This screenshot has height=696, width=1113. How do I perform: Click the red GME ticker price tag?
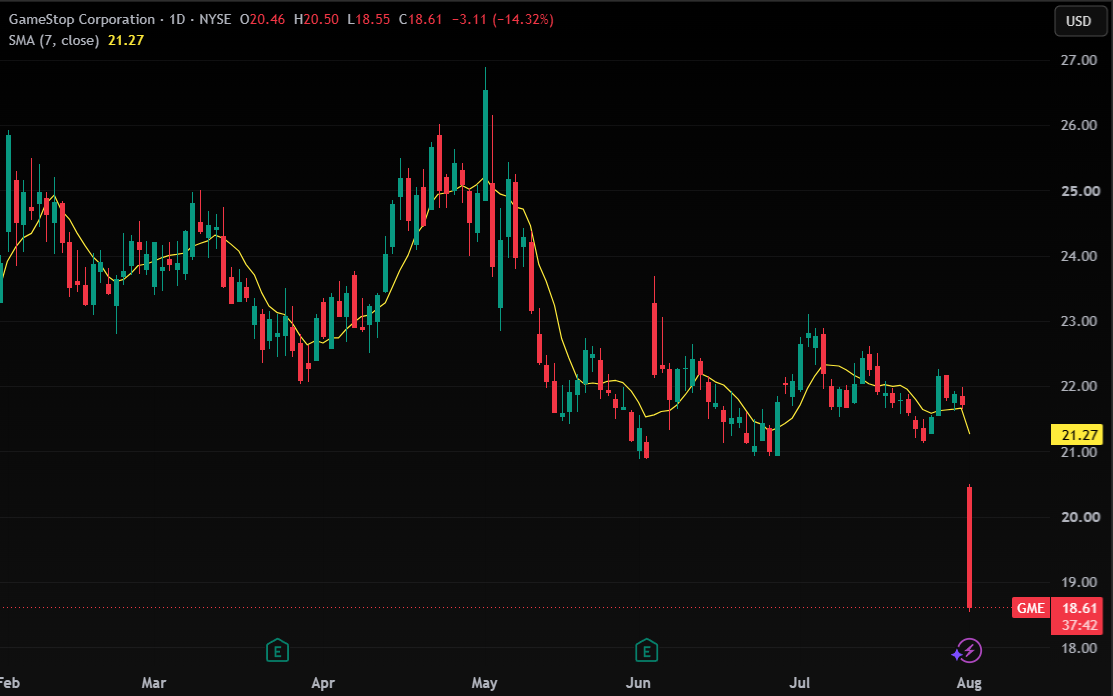click(1031, 608)
